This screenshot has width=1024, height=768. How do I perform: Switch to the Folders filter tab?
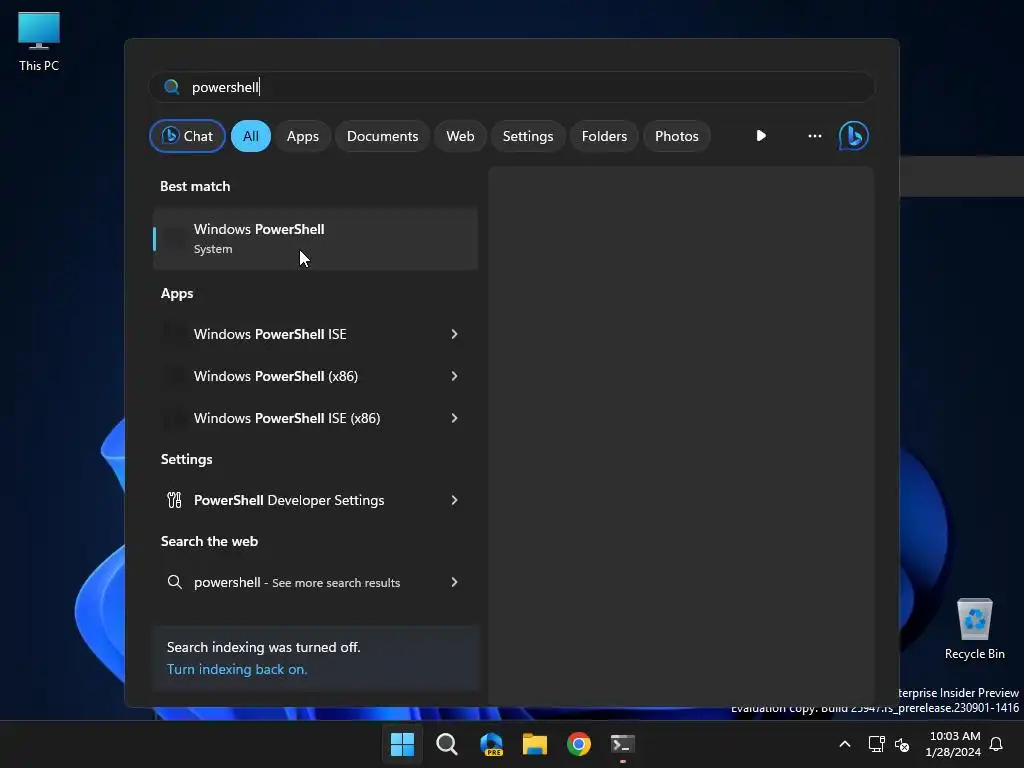604,136
